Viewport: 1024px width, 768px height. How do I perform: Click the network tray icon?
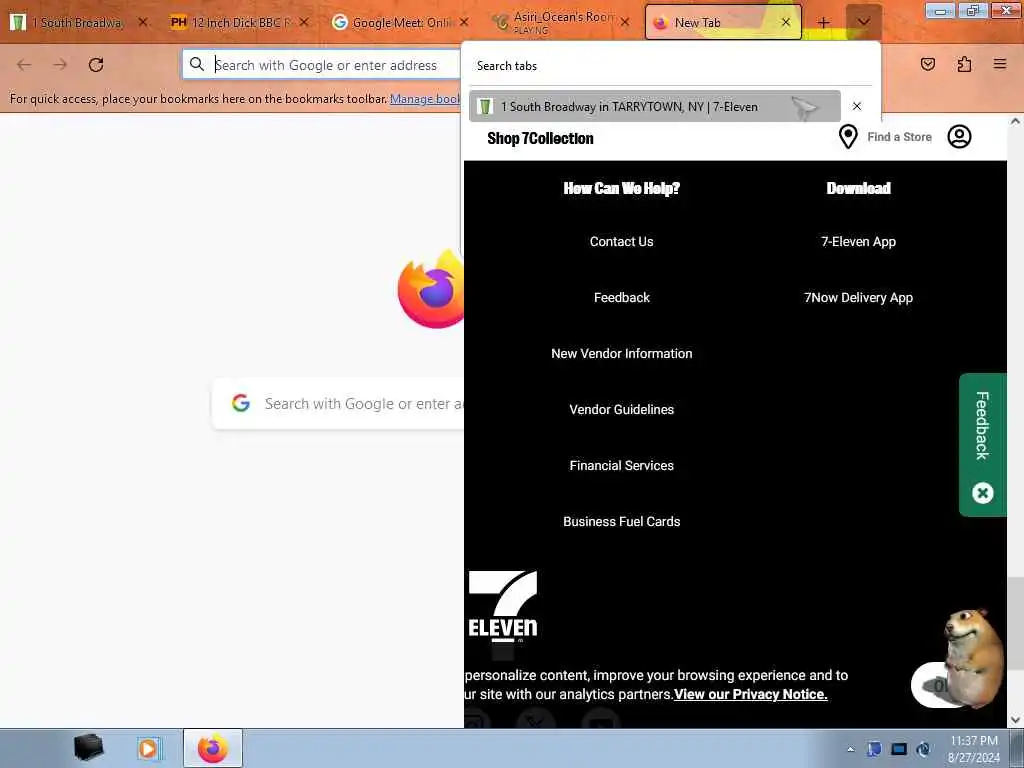[923, 749]
